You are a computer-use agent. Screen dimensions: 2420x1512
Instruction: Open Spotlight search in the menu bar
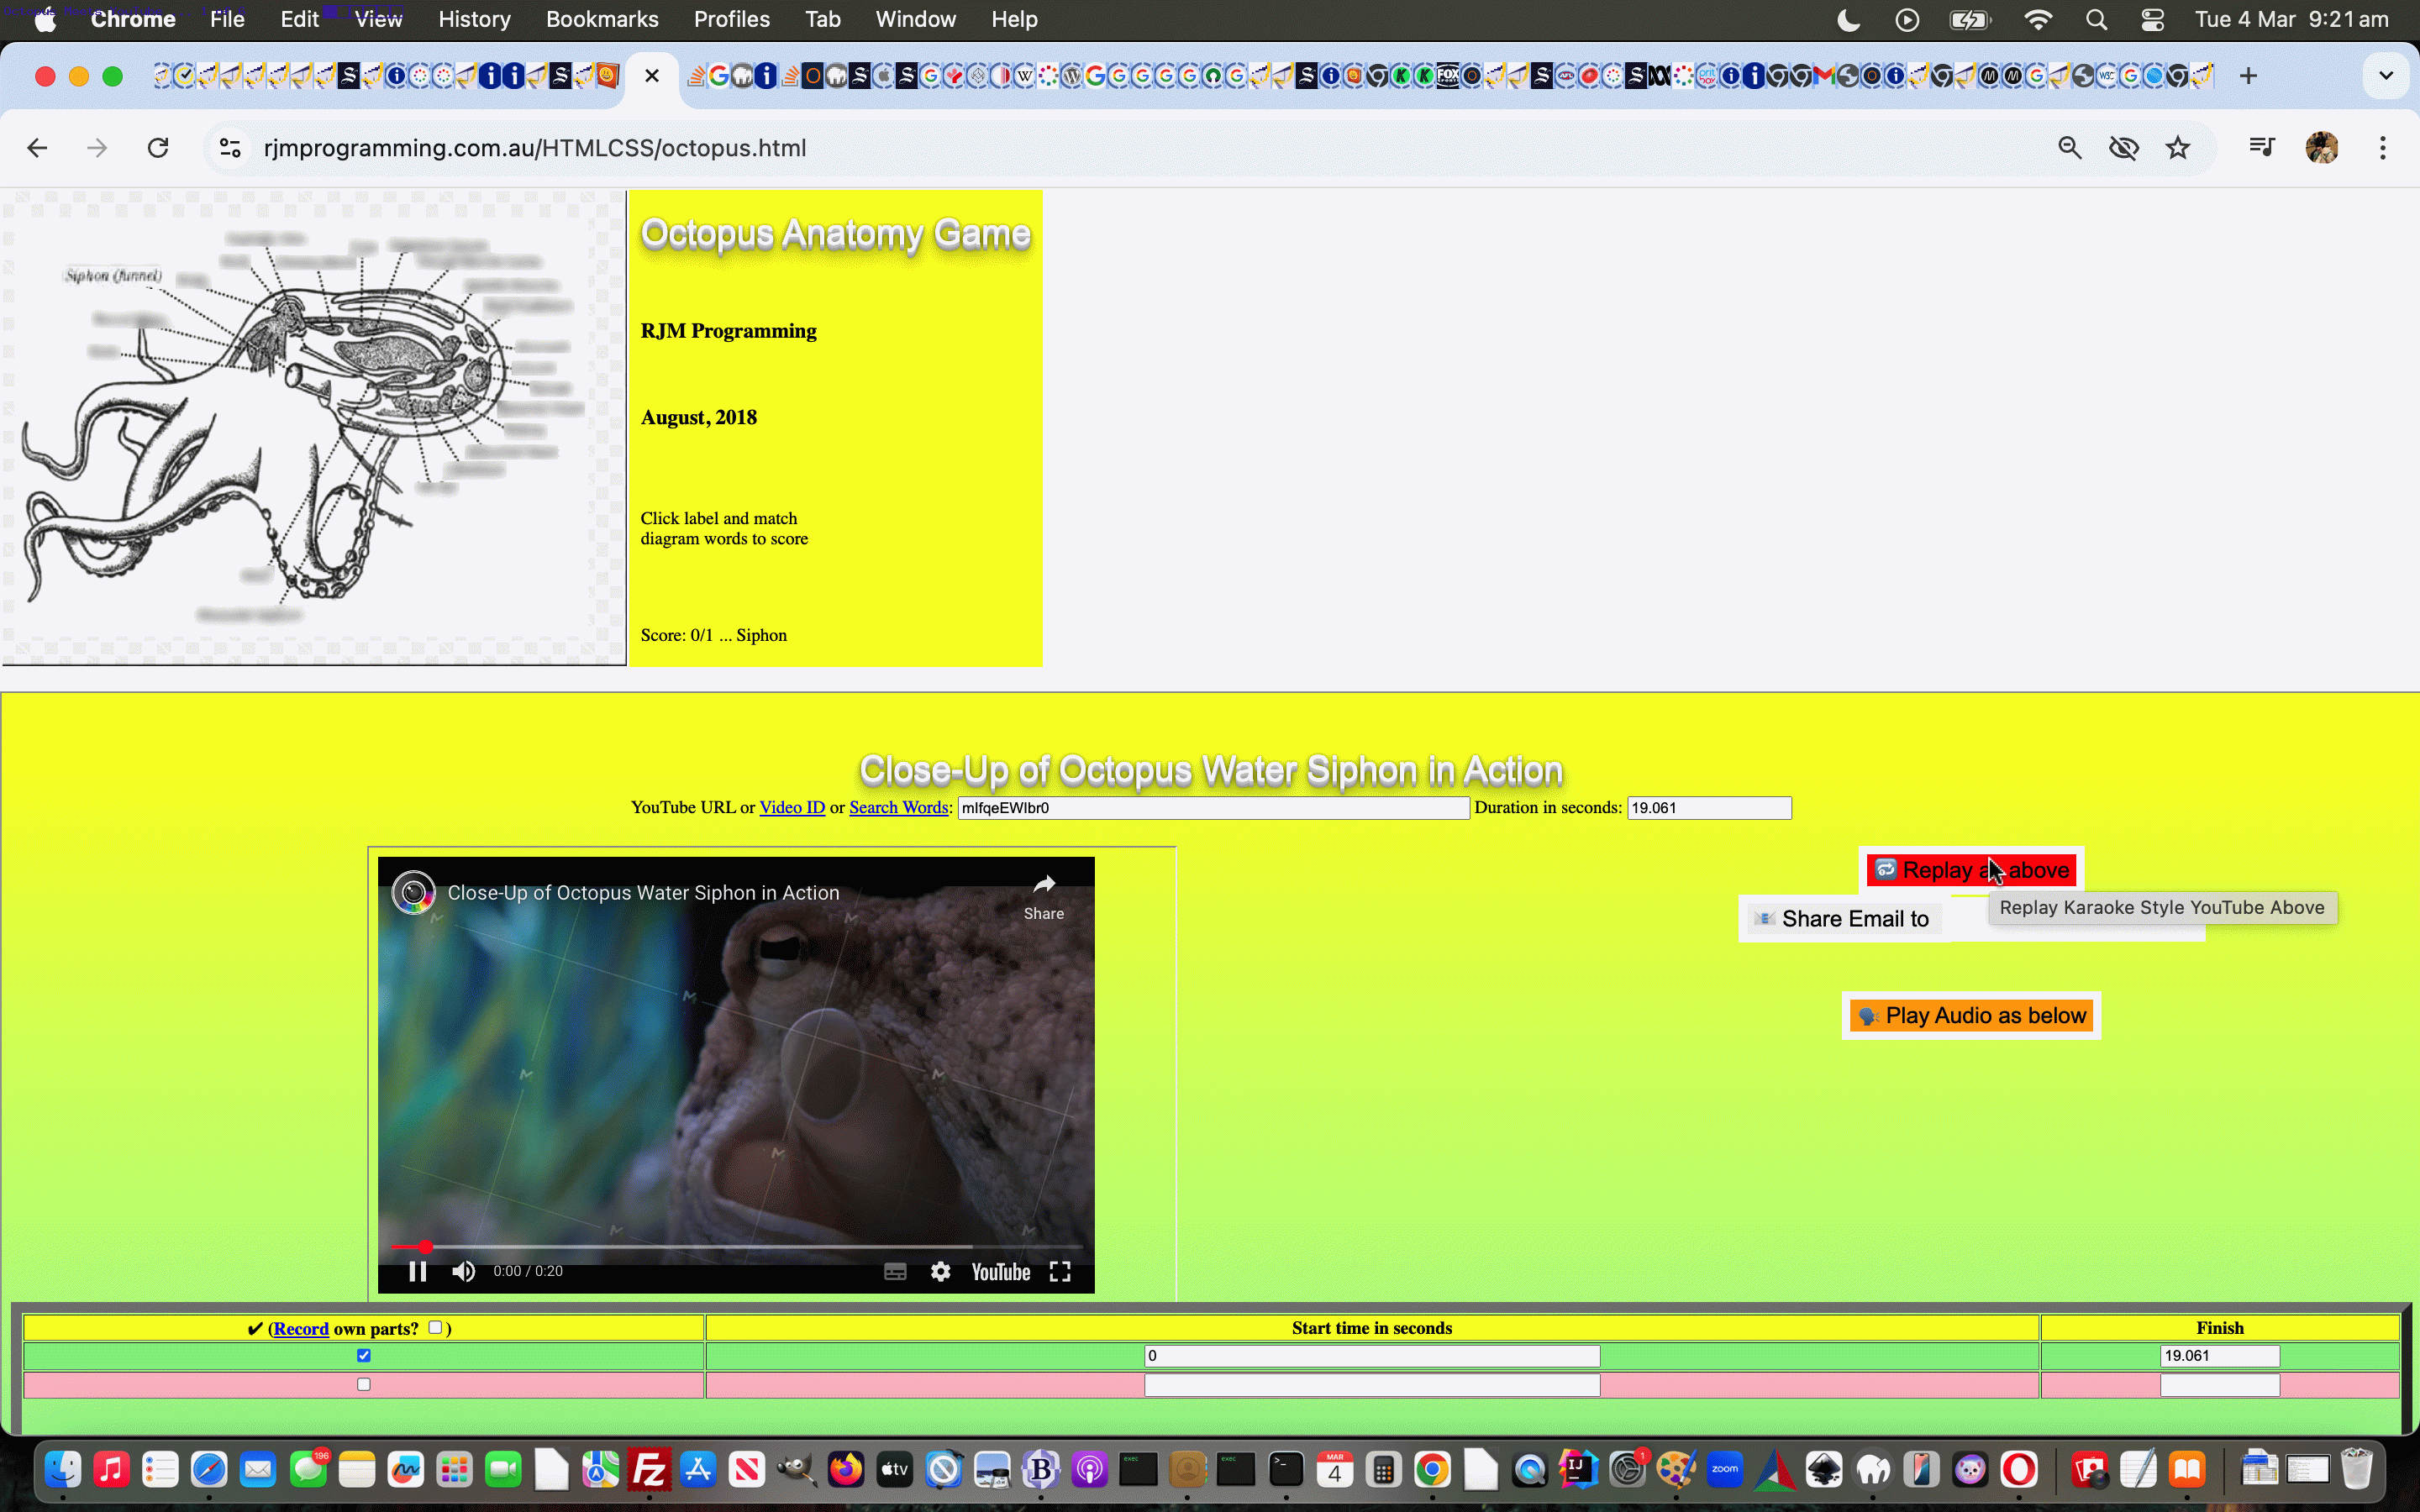(x=2096, y=19)
